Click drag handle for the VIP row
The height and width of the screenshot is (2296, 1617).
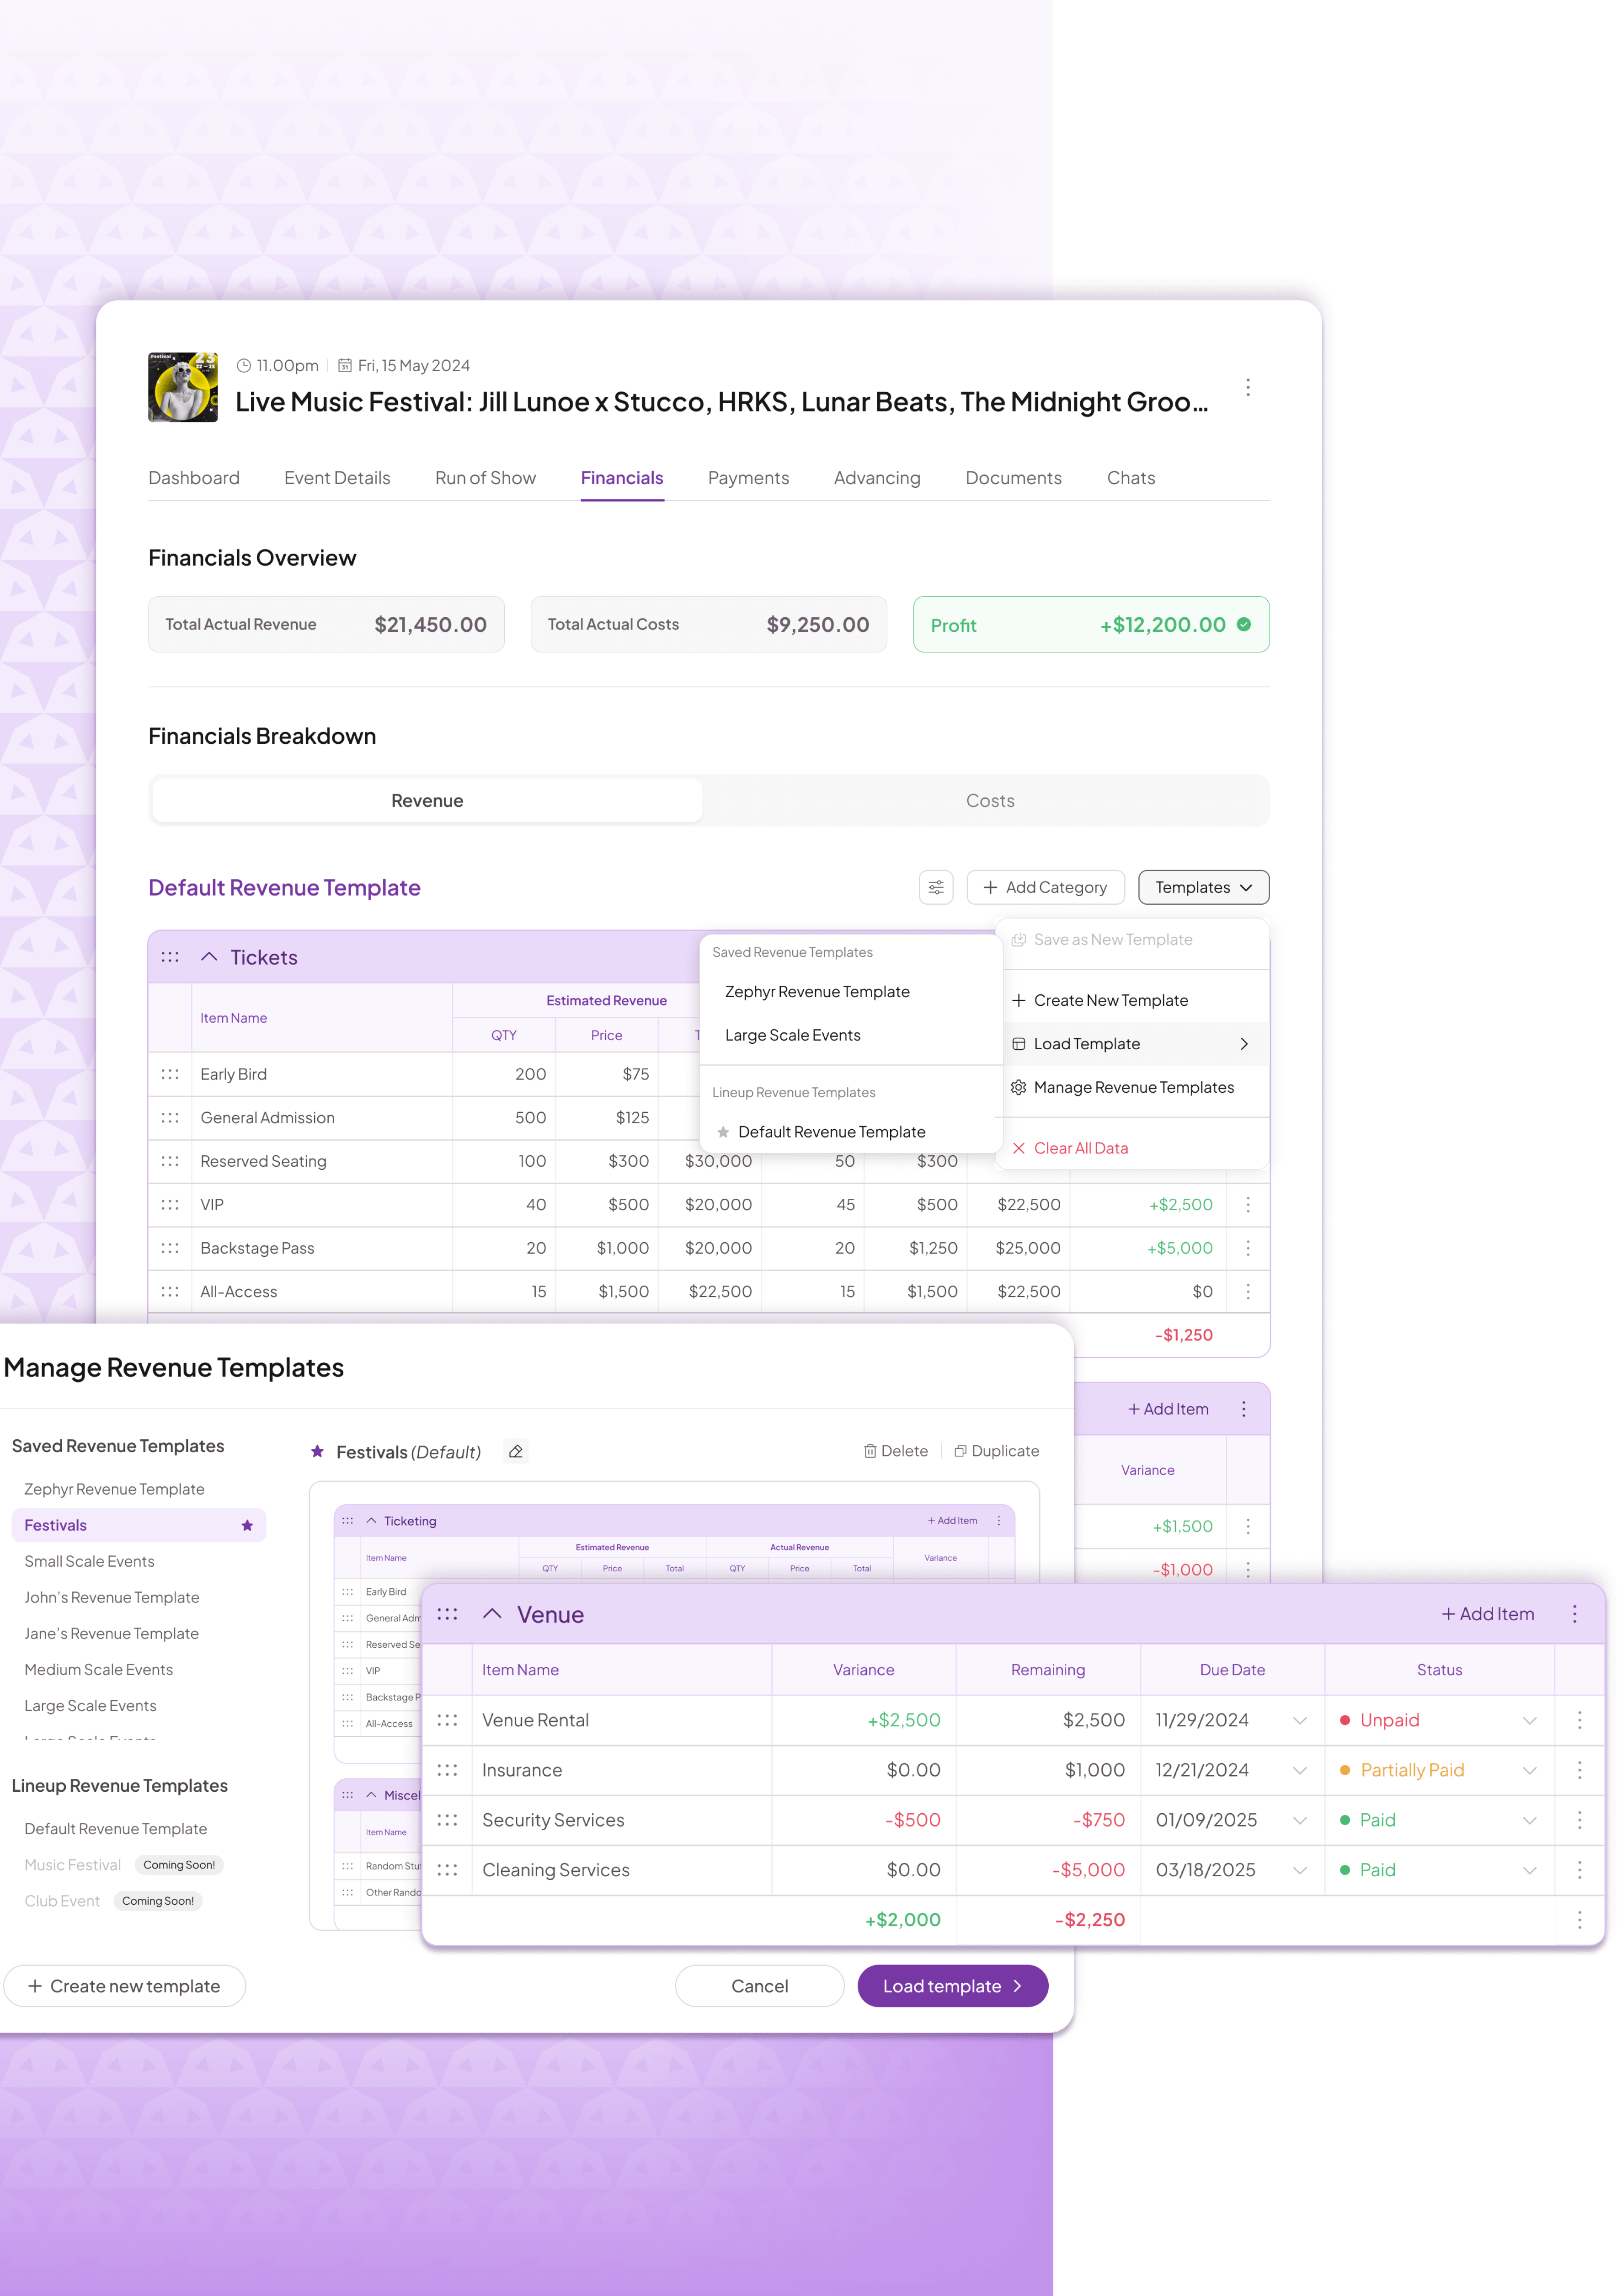[x=170, y=1205]
